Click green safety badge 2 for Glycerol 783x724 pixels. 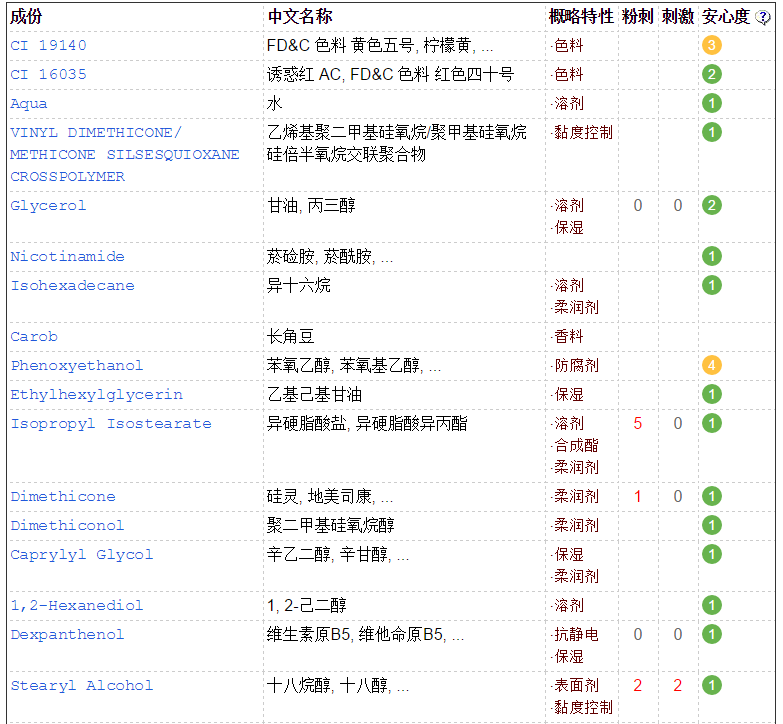711,205
